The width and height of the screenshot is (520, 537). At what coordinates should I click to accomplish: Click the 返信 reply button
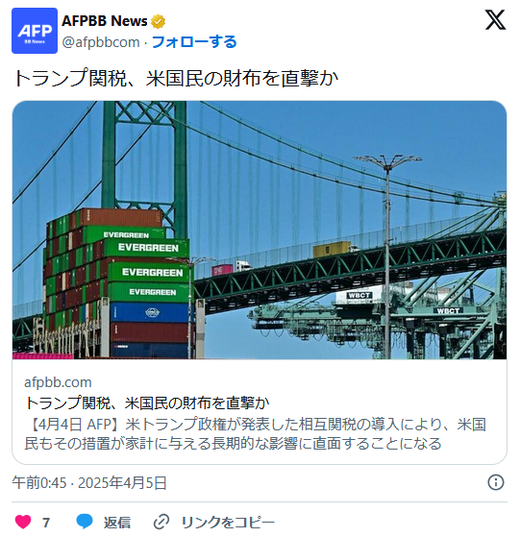[117, 522]
